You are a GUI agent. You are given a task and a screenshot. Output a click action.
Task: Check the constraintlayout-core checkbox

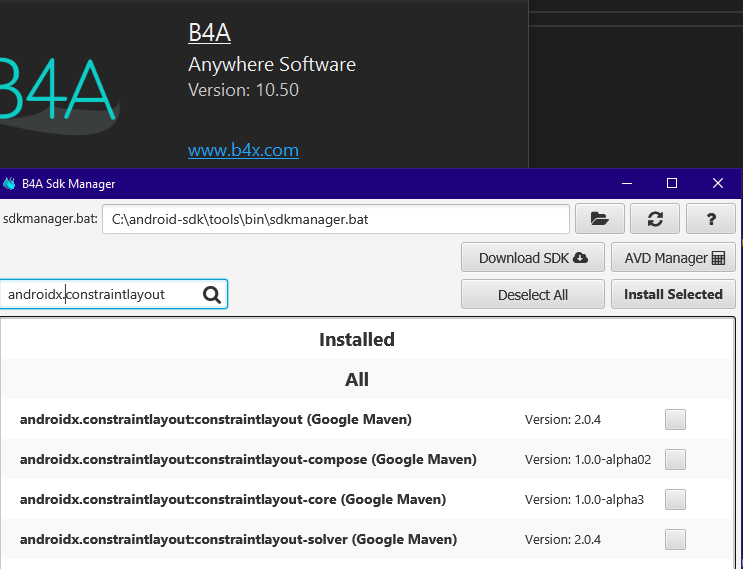(675, 499)
